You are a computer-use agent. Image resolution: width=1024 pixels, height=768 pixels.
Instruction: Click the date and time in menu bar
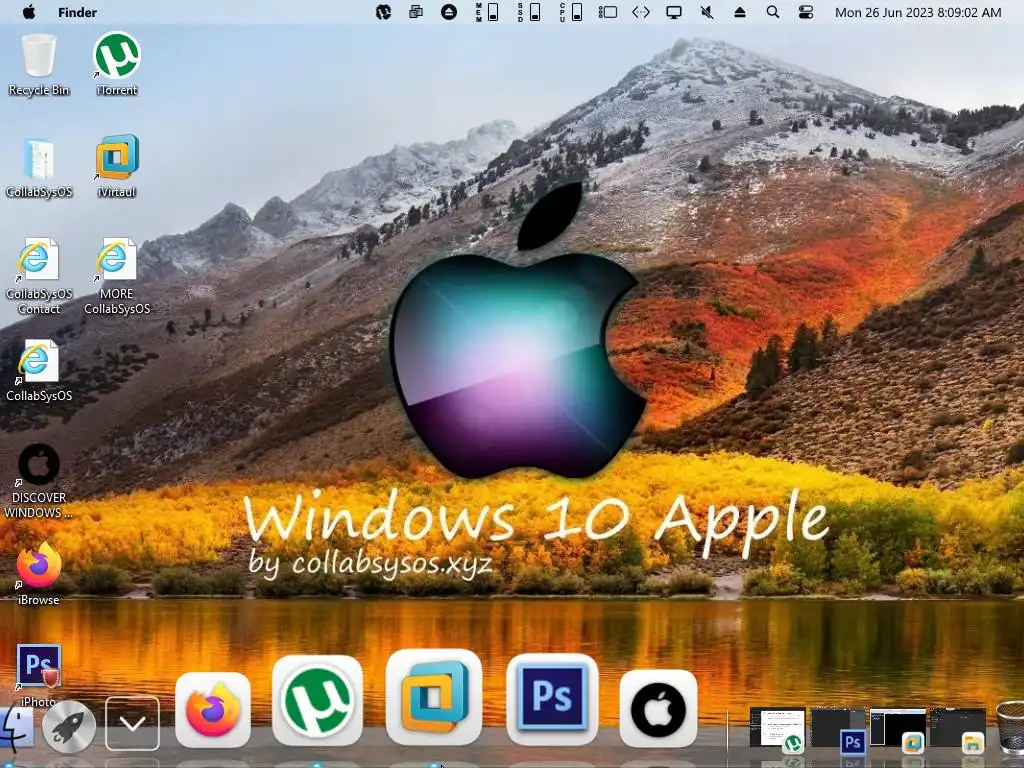click(918, 12)
